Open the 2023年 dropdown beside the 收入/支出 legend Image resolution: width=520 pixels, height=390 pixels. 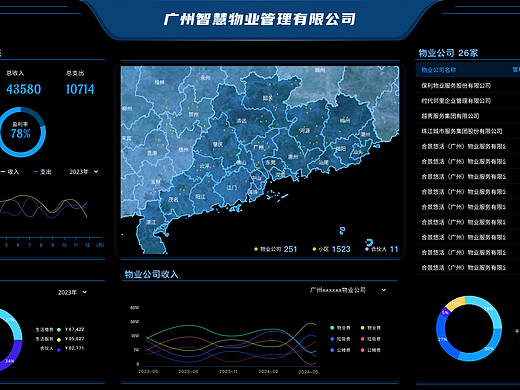[84, 172]
